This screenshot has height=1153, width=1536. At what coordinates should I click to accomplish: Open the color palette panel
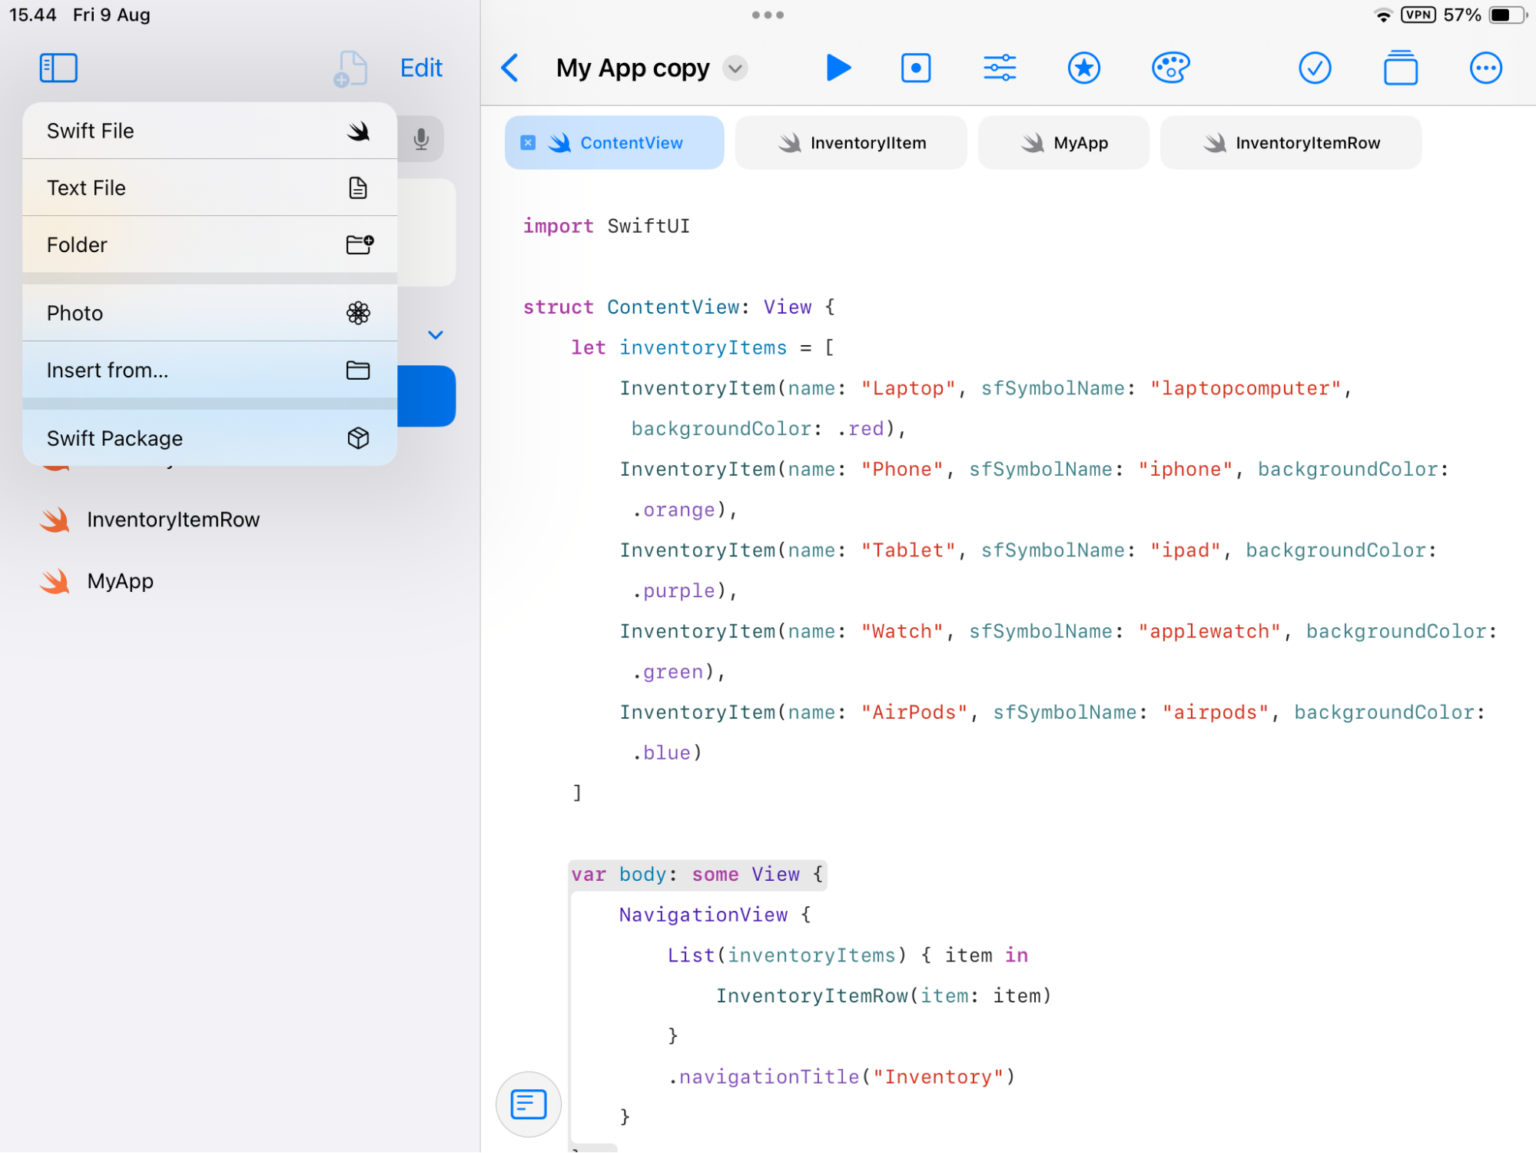click(1170, 68)
